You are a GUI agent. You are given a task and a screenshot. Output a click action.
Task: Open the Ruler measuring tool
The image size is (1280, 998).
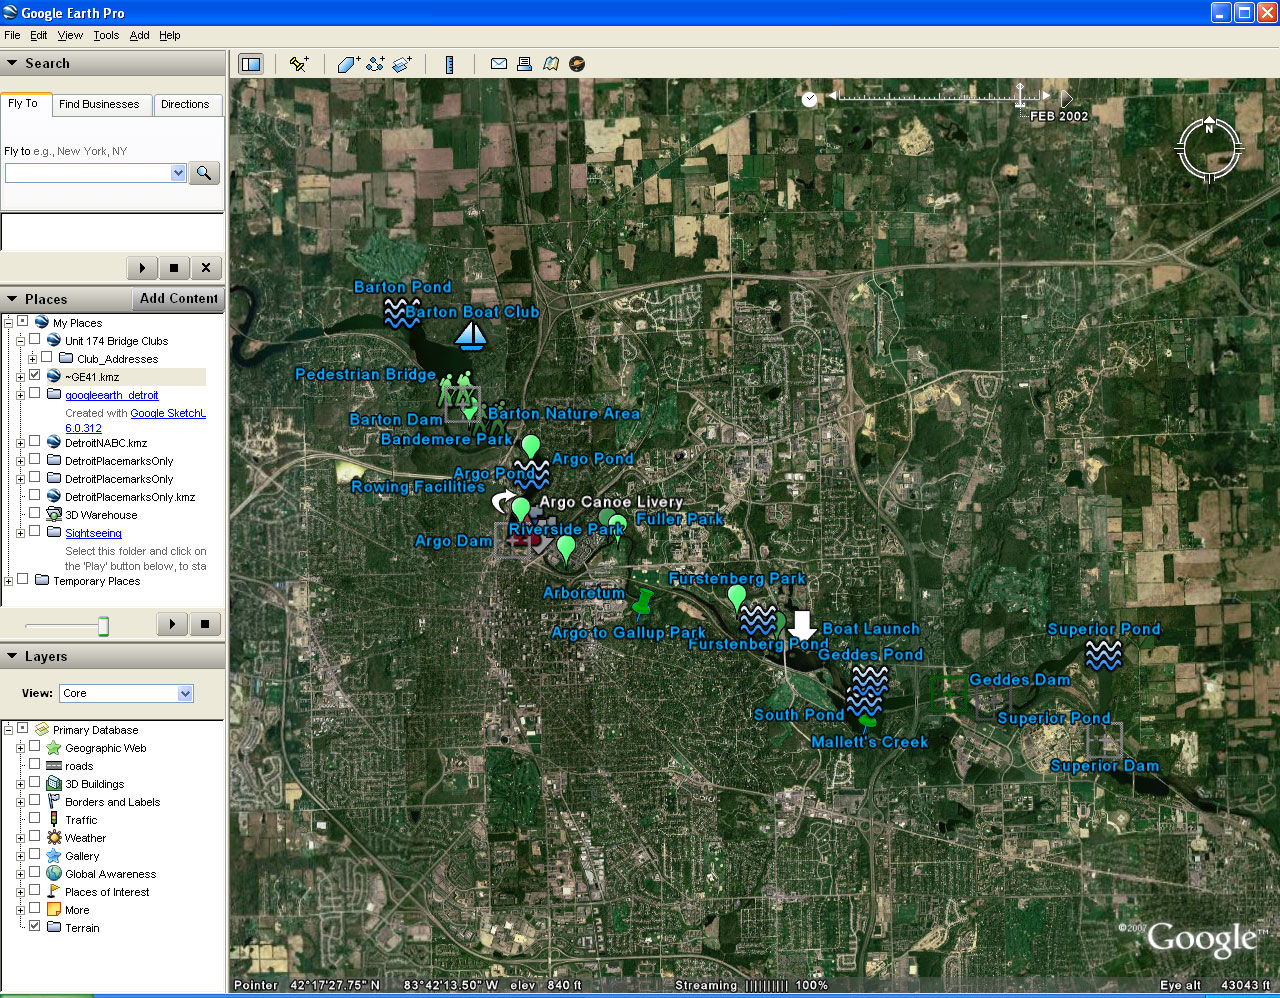[449, 64]
